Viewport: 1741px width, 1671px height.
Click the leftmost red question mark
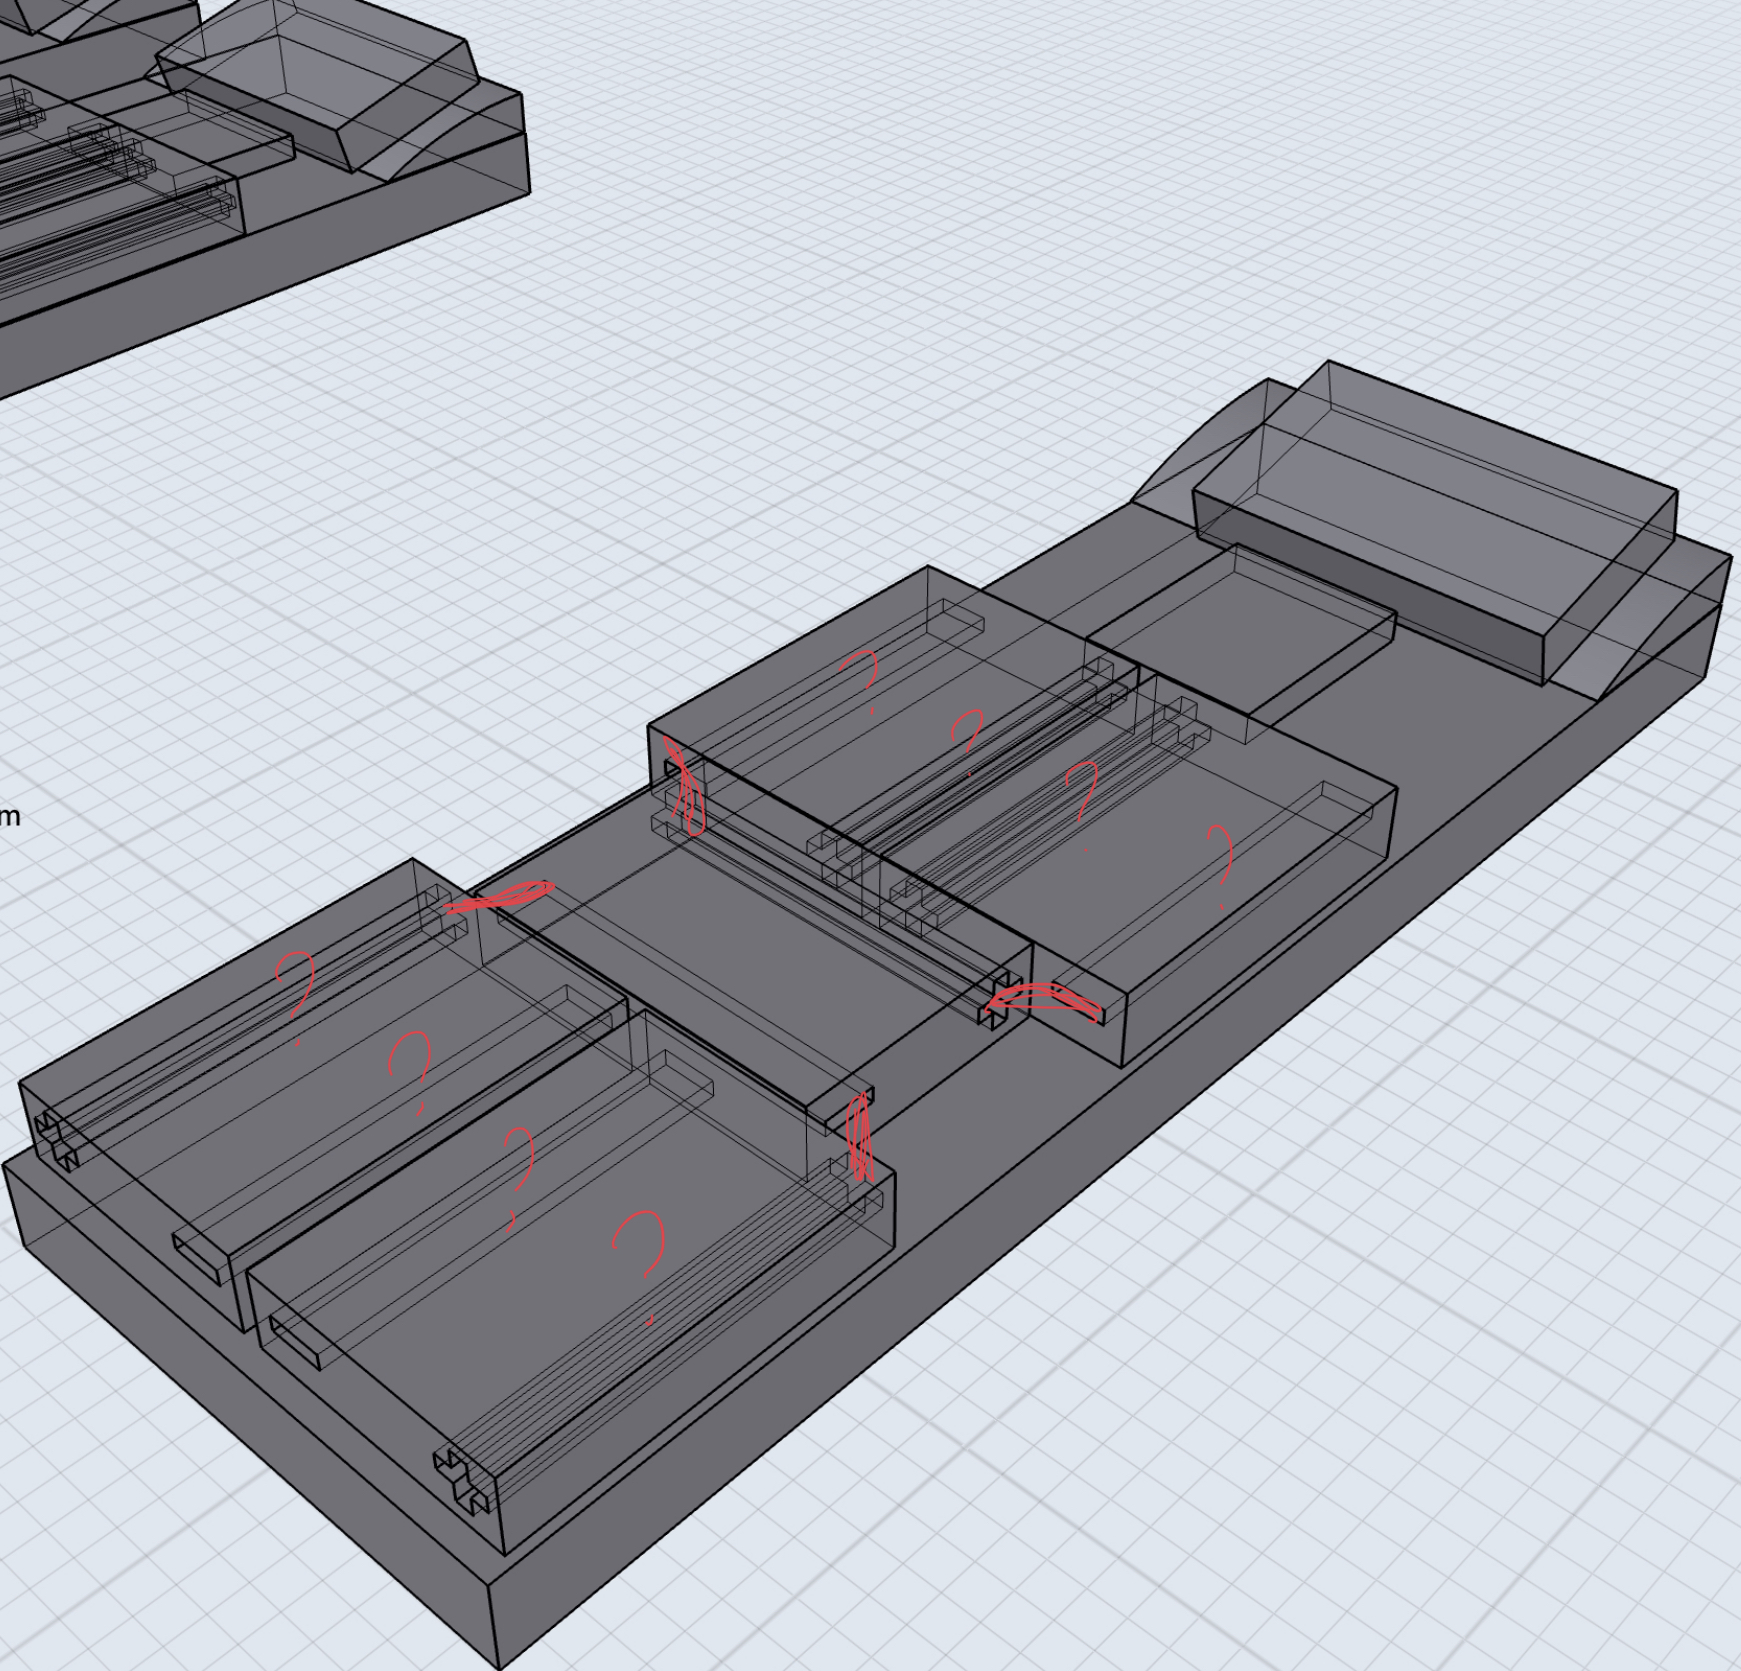coord(296,988)
